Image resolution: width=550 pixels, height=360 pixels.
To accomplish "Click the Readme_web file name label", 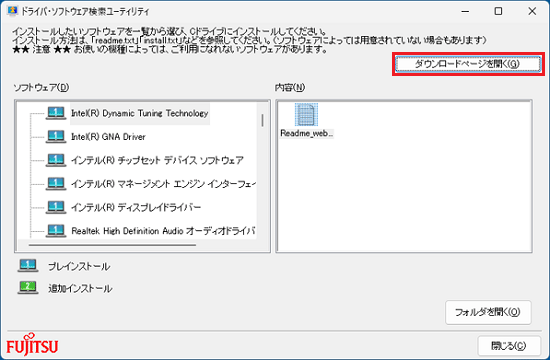I will click(307, 133).
